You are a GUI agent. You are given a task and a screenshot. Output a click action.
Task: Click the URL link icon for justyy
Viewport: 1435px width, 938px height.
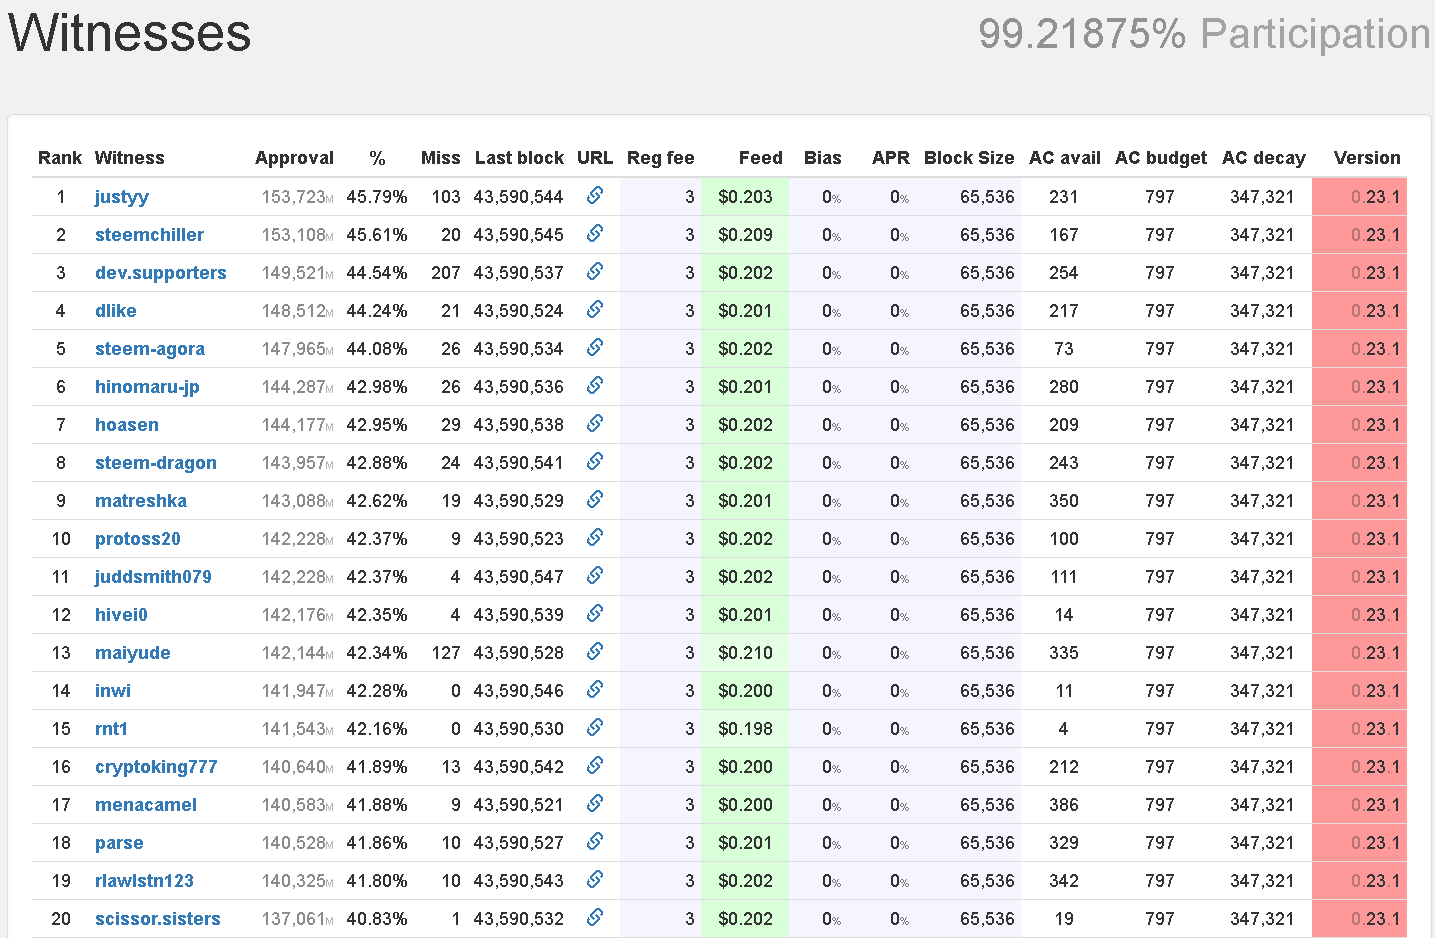(594, 196)
